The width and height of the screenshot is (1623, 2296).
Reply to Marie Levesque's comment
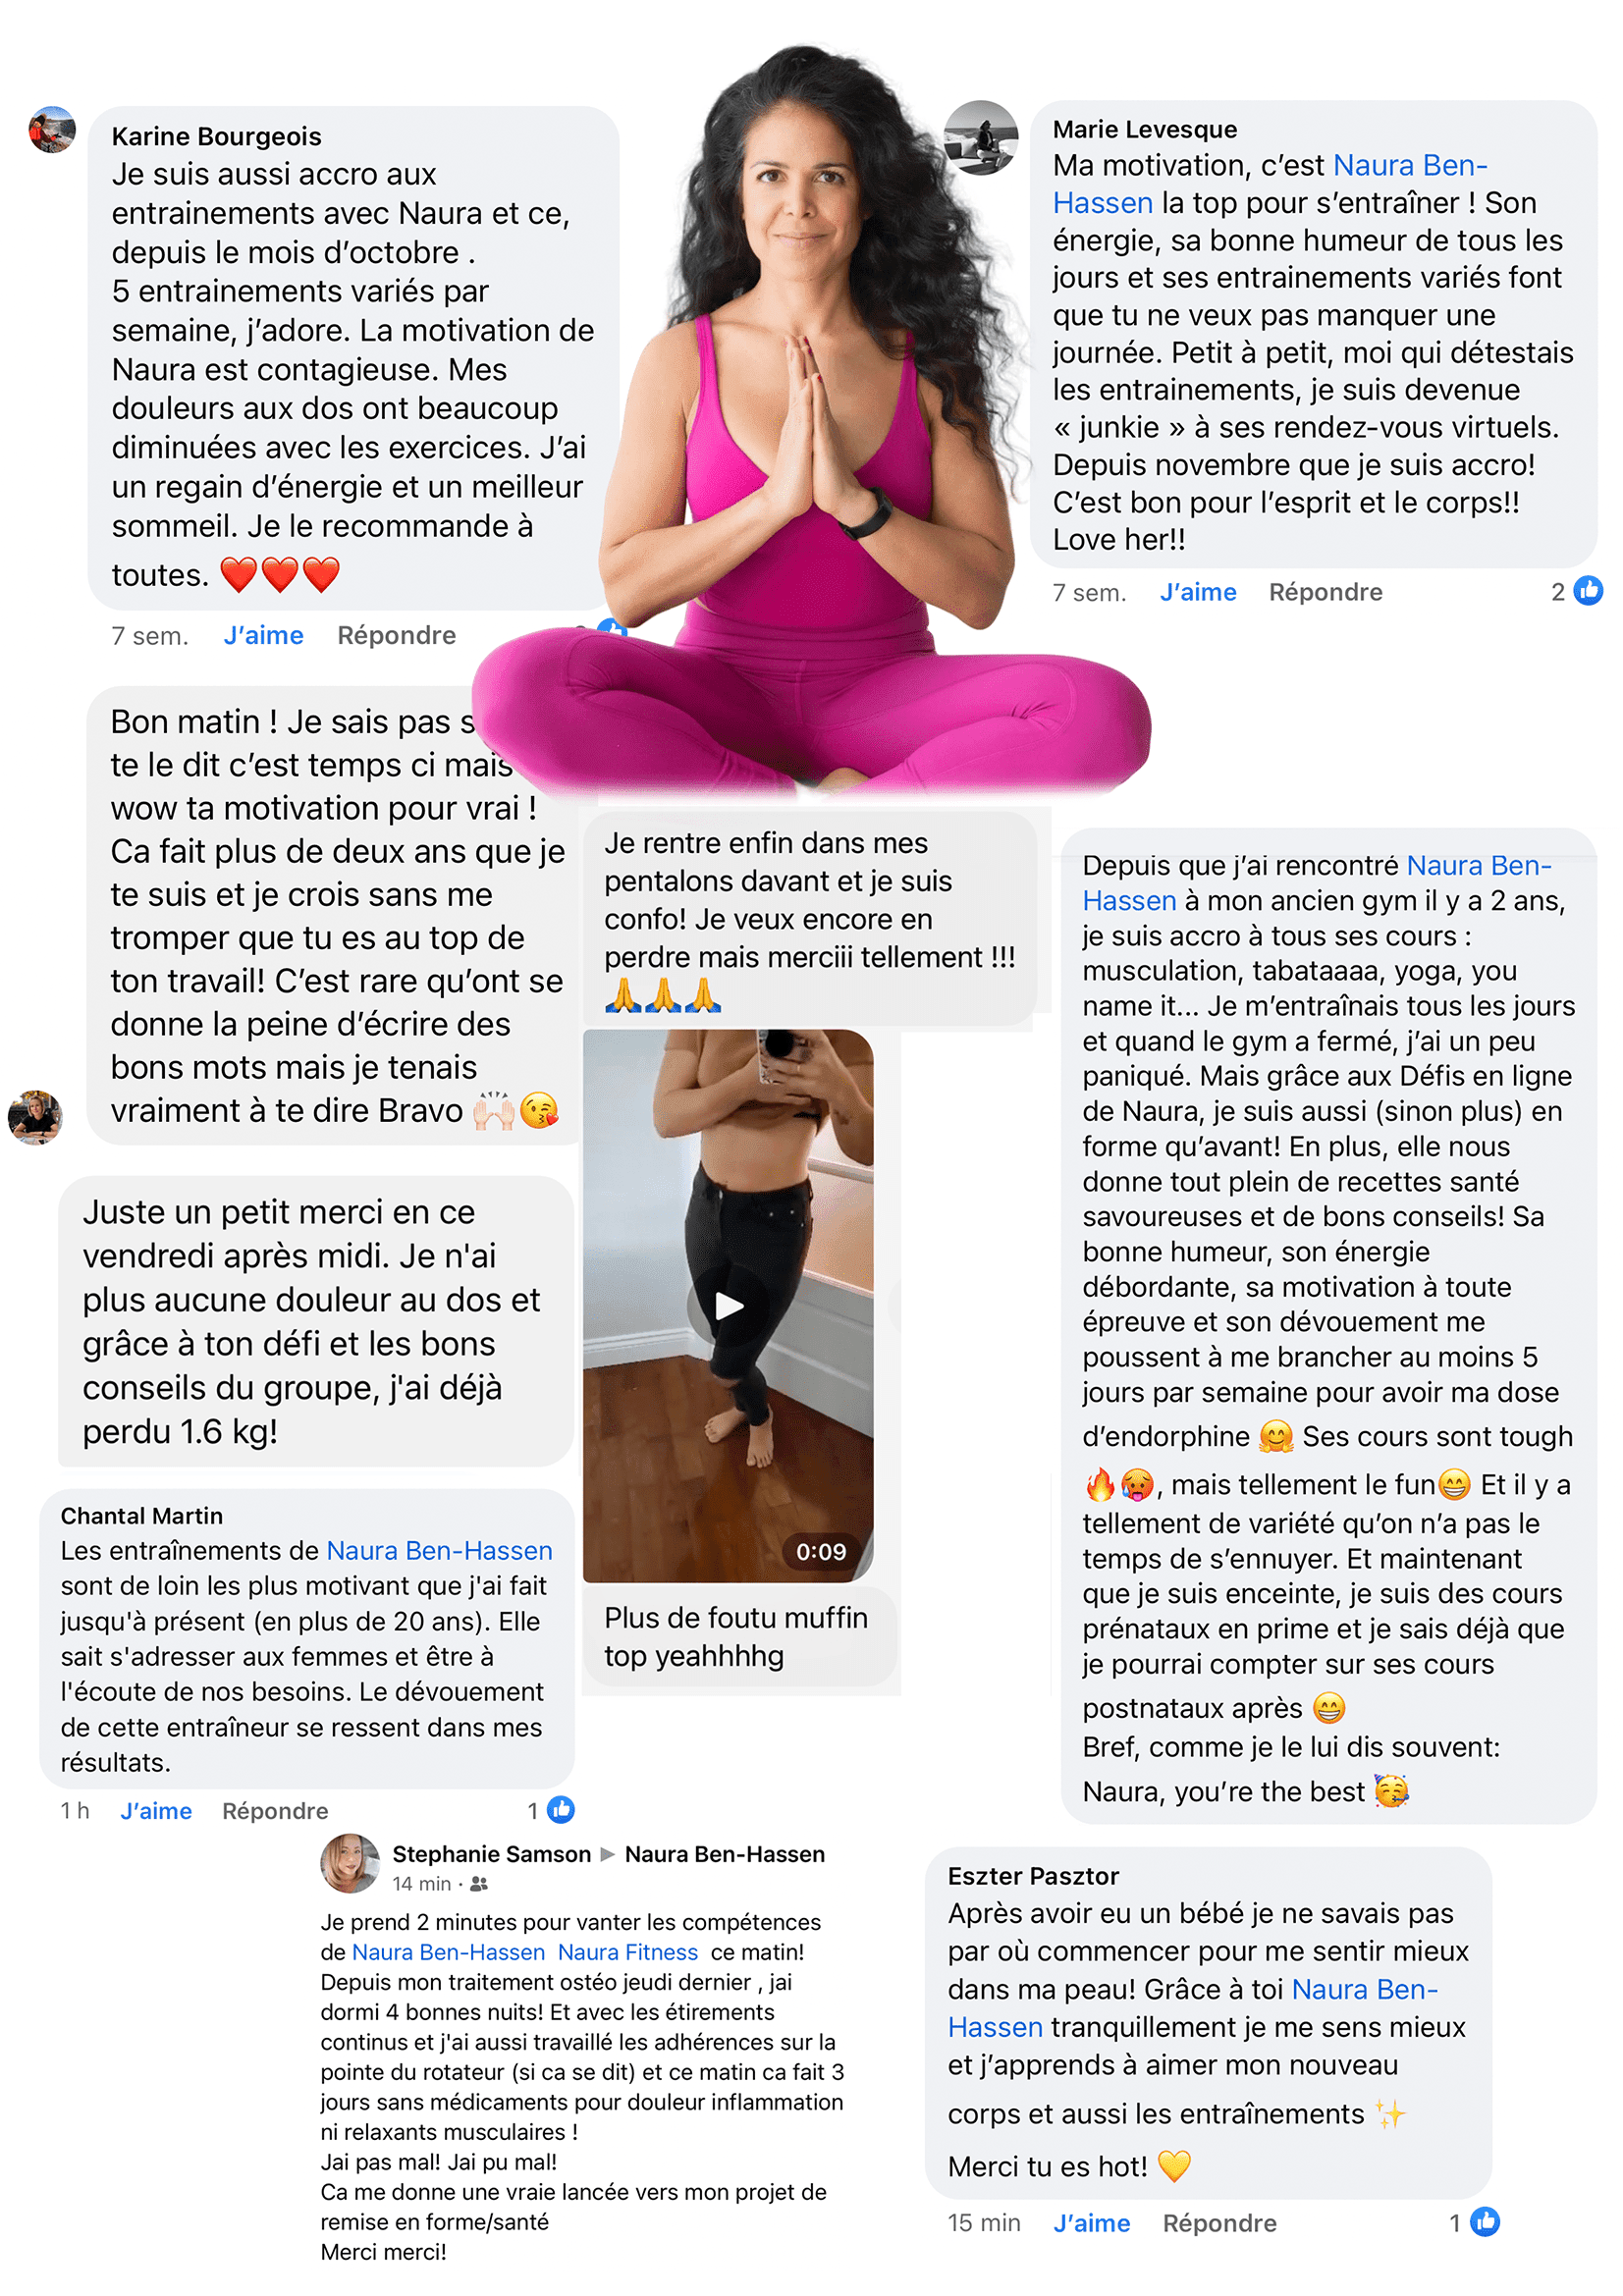click(x=1325, y=592)
